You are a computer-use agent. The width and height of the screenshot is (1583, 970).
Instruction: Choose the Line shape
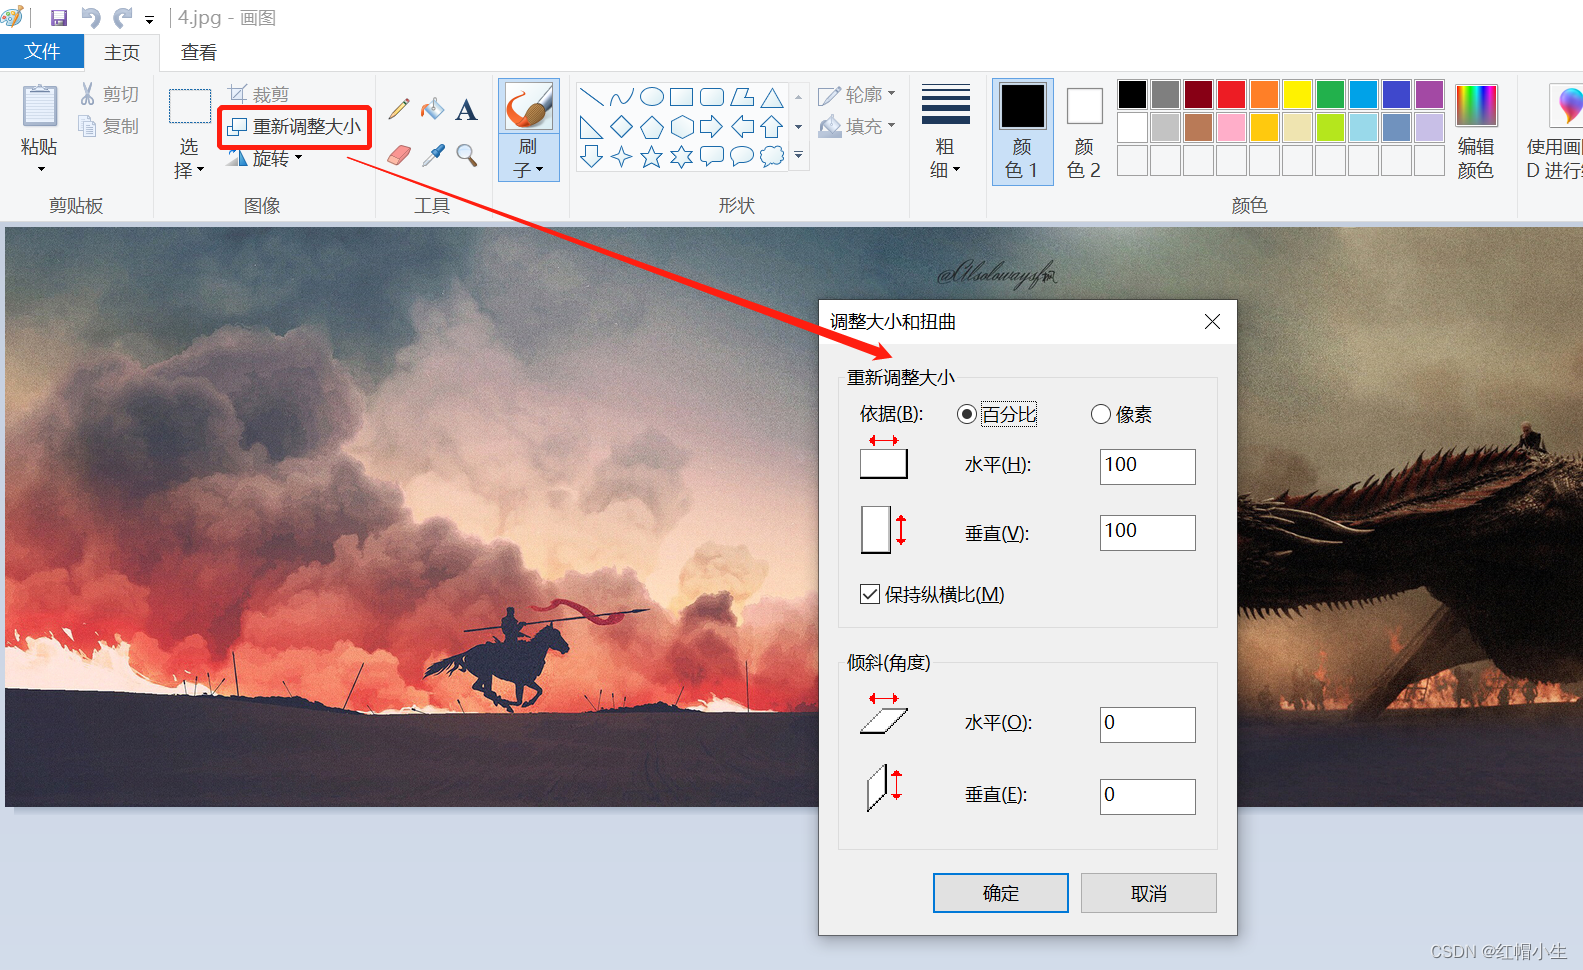tap(592, 97)
